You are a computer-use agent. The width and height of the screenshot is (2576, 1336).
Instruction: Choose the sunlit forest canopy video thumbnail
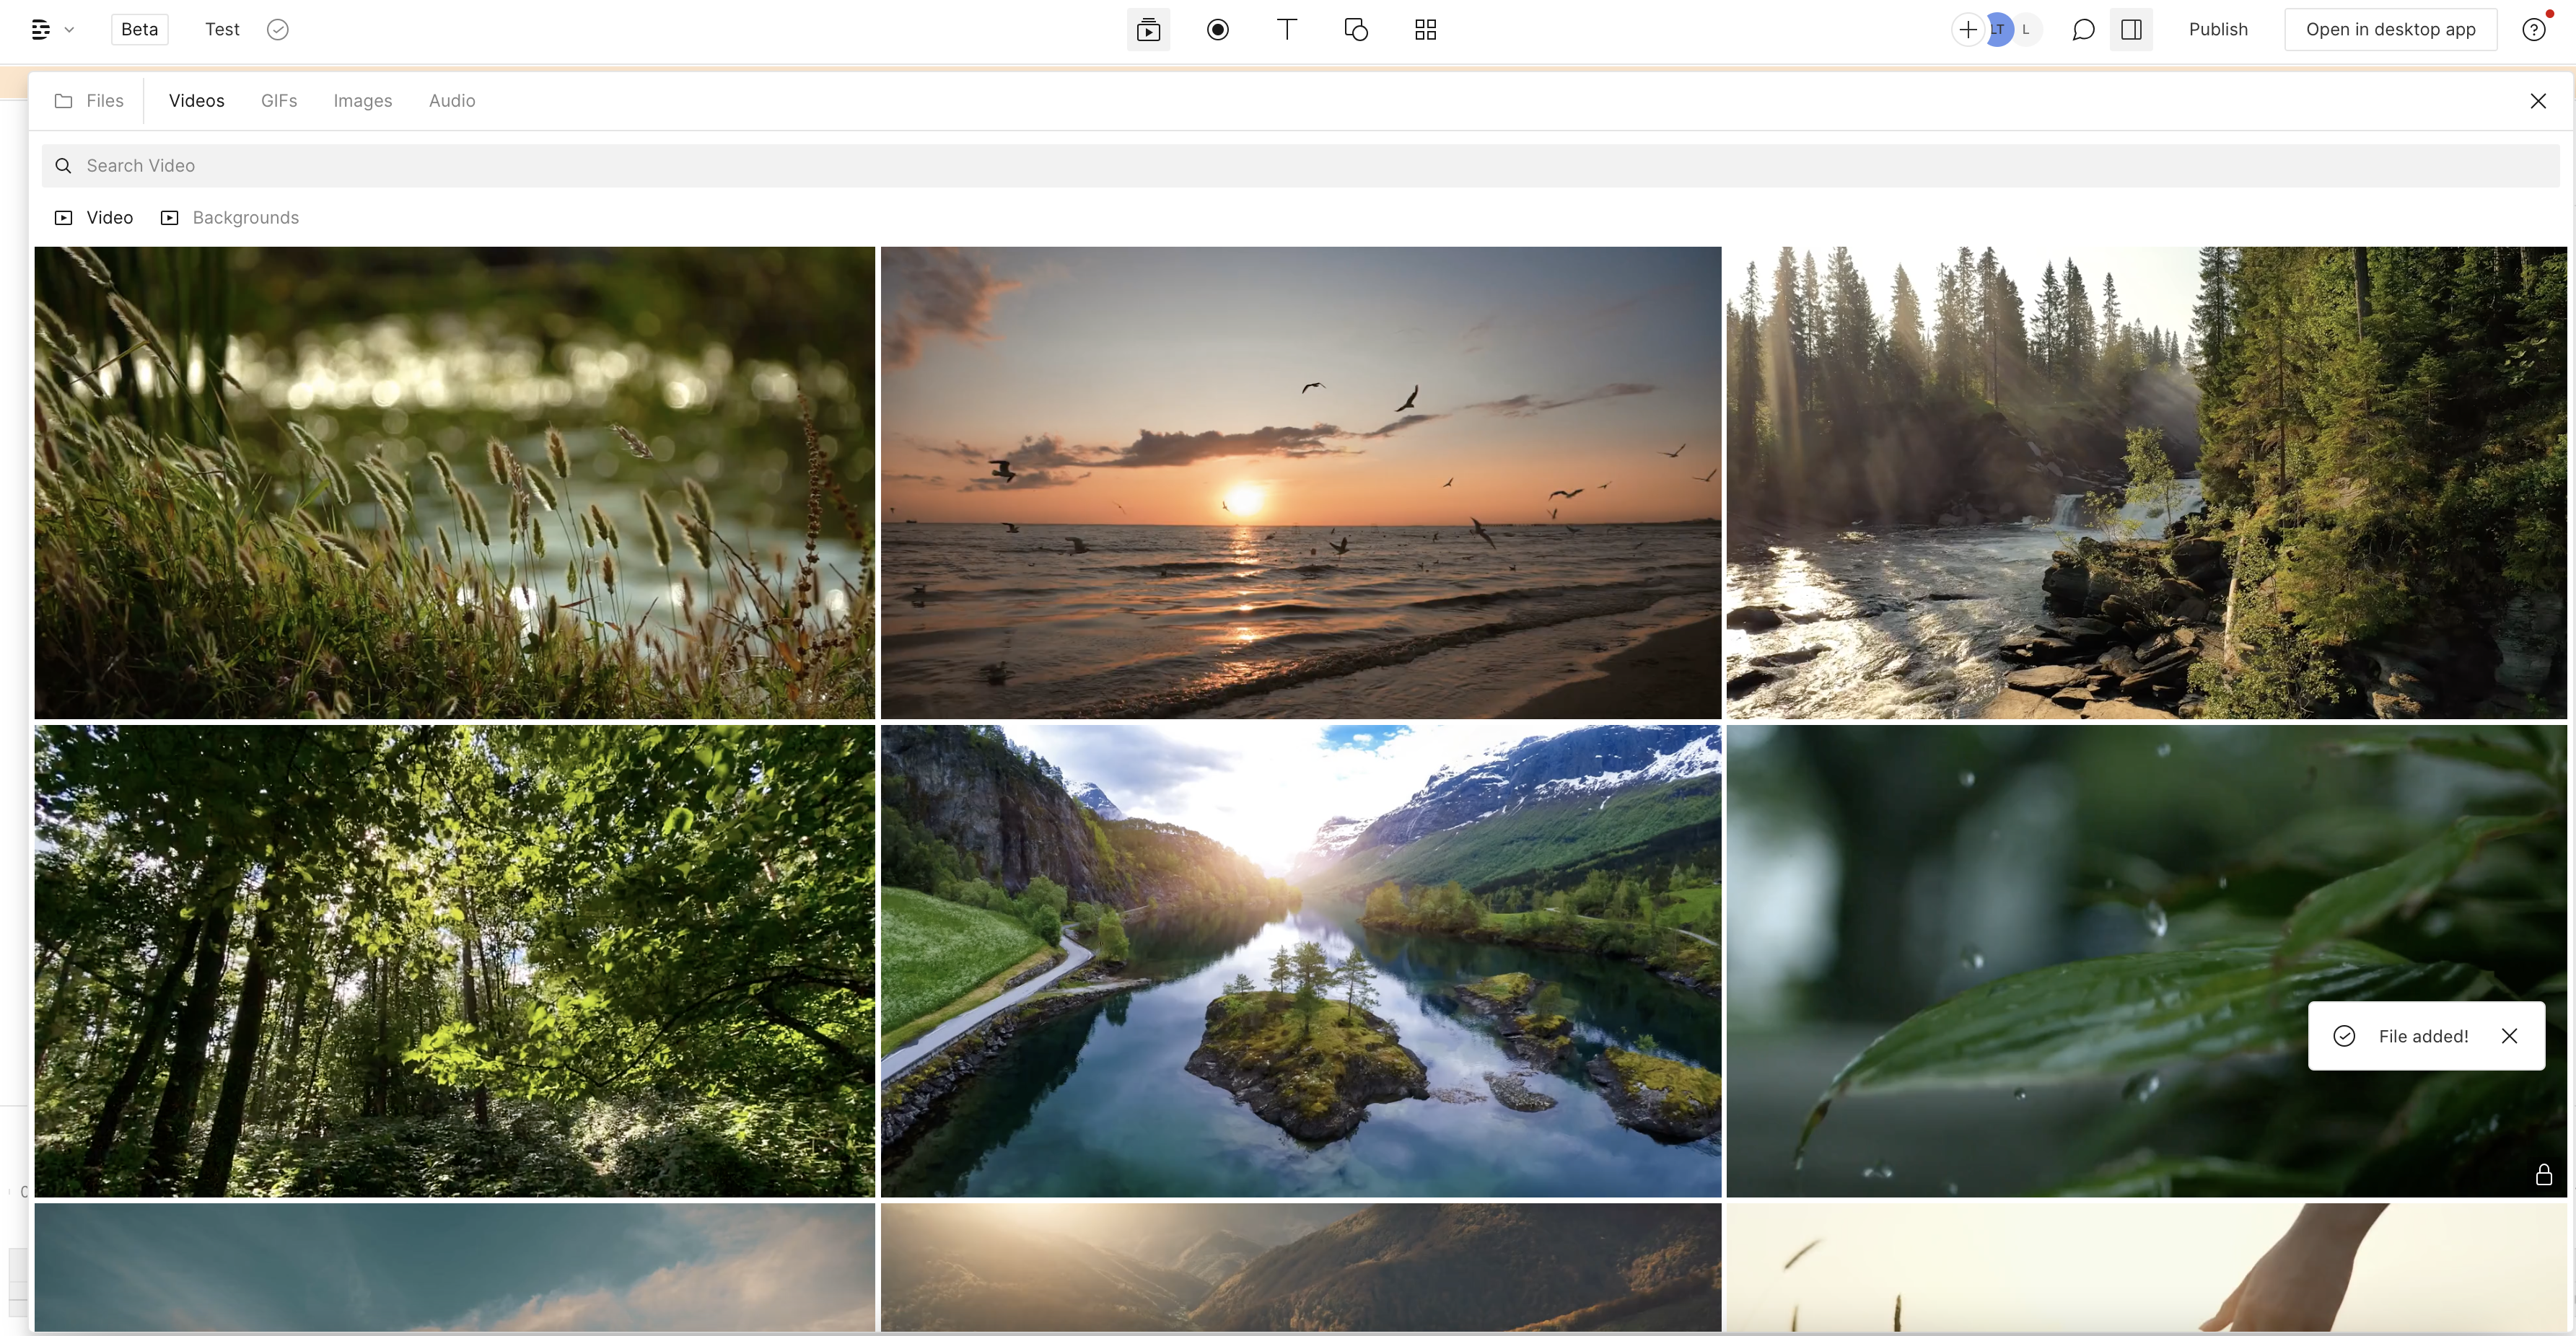(x=455, y=961)
